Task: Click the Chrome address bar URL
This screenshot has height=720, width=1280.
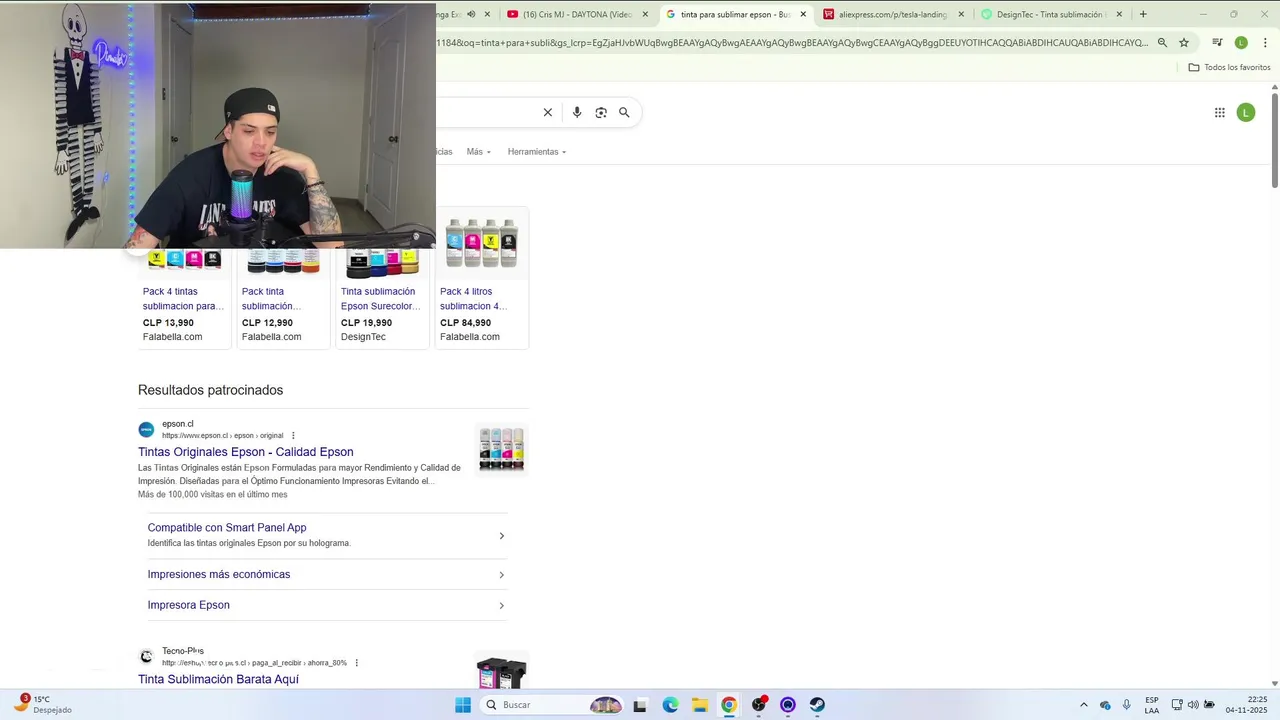Action: point(790,42)
